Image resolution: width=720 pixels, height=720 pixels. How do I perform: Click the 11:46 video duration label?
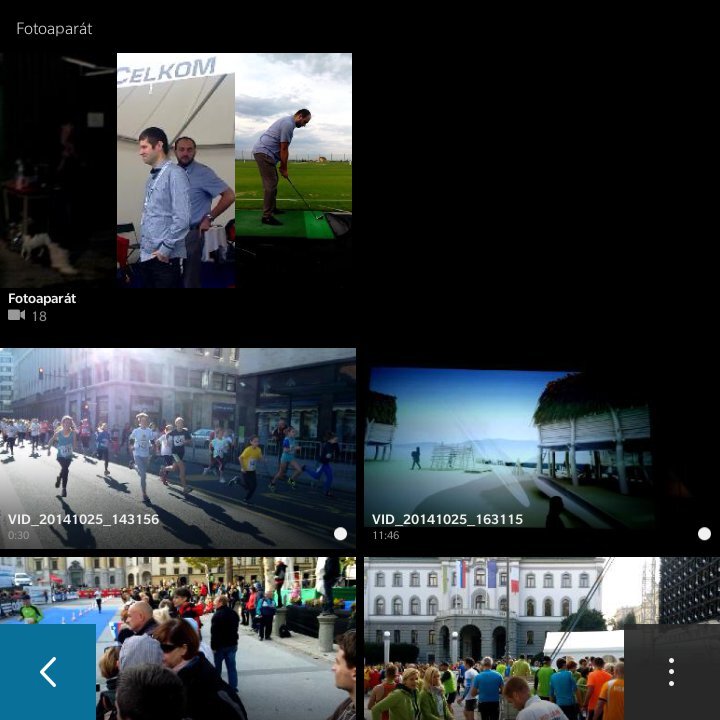385,536
